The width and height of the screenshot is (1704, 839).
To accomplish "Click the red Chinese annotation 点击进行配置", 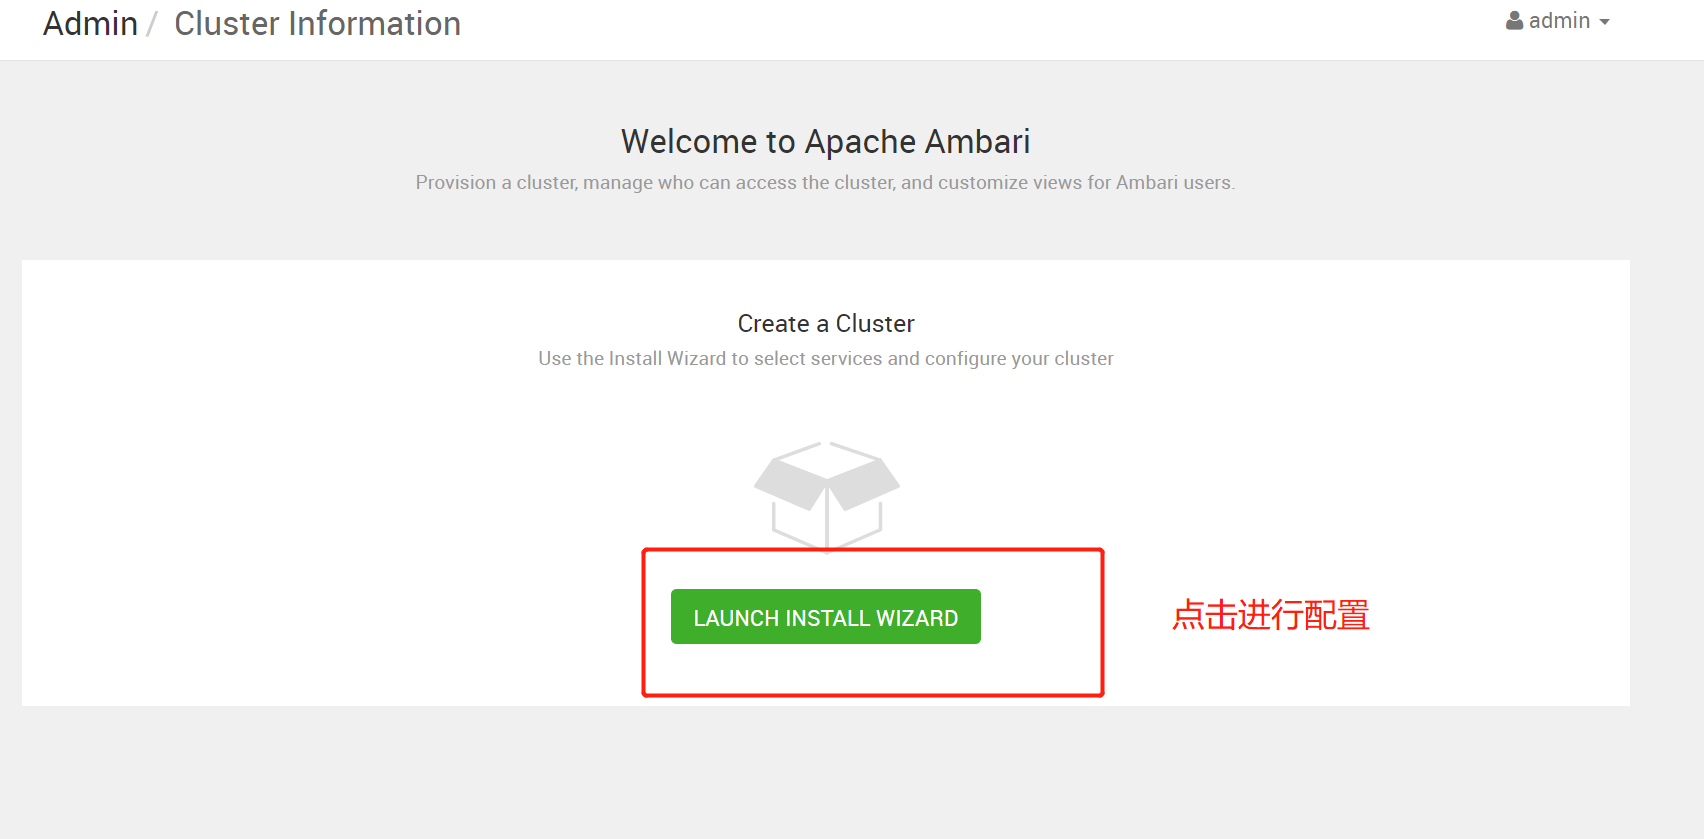I will (1271, 614).
